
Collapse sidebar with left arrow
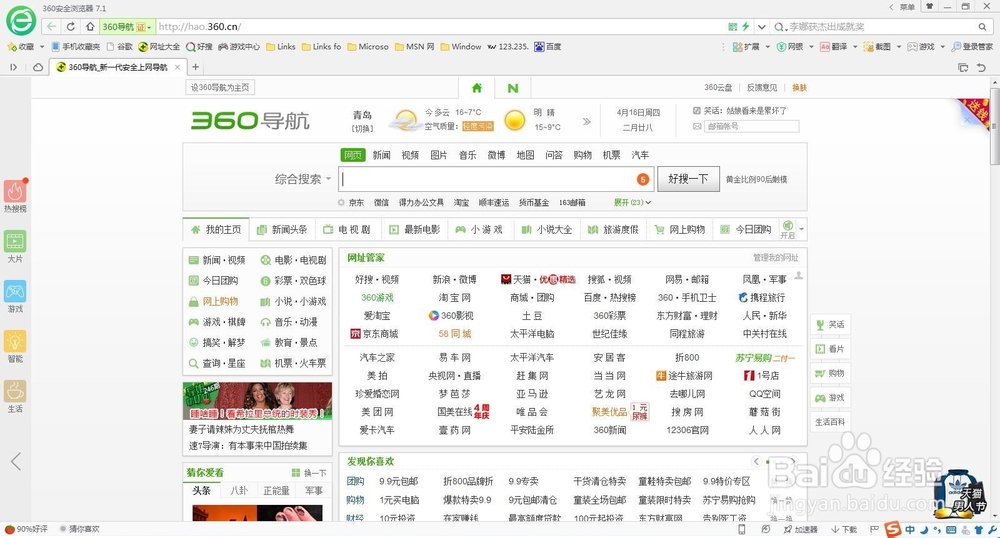tap(16, 462)
